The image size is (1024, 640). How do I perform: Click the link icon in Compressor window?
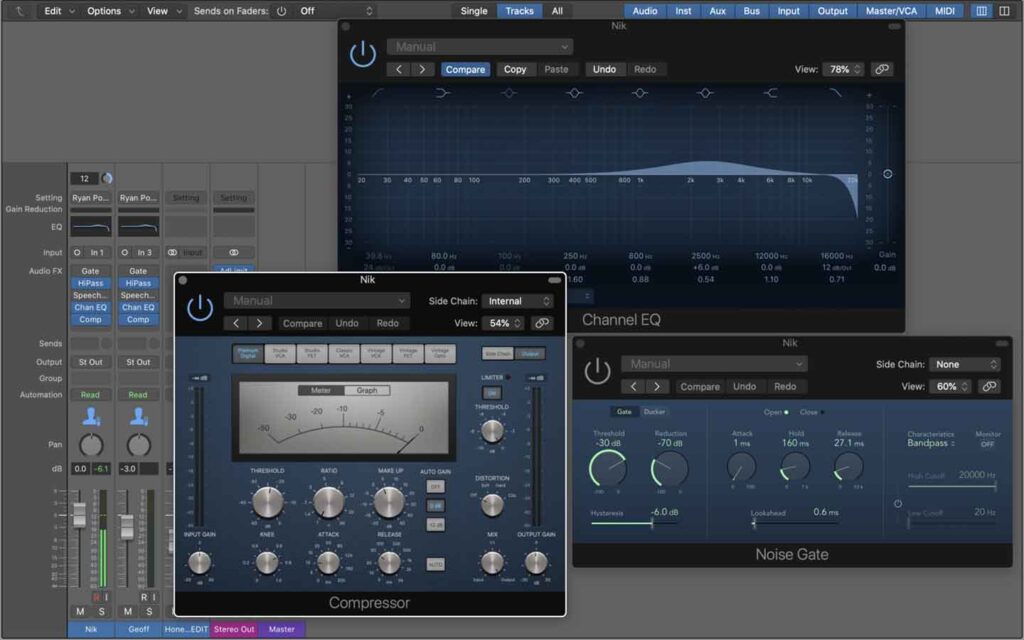pos(541,323)
